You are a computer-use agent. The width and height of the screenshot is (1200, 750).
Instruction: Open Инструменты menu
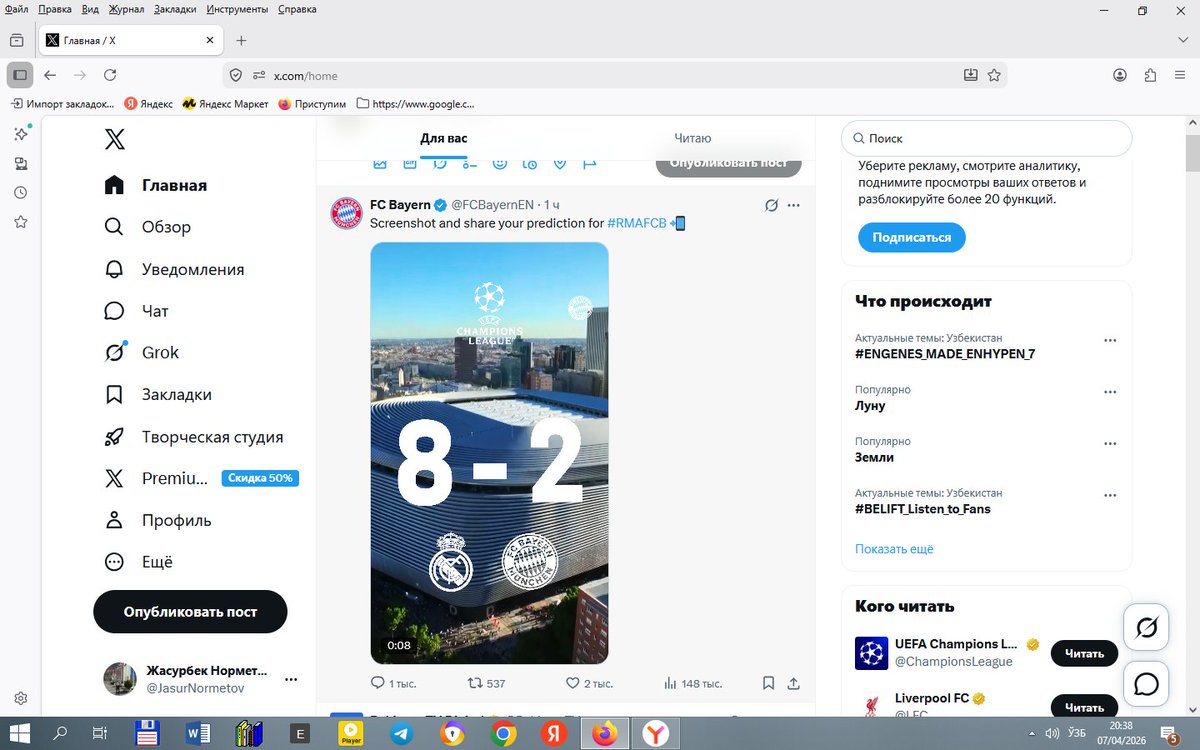click(x=237, y=9)
